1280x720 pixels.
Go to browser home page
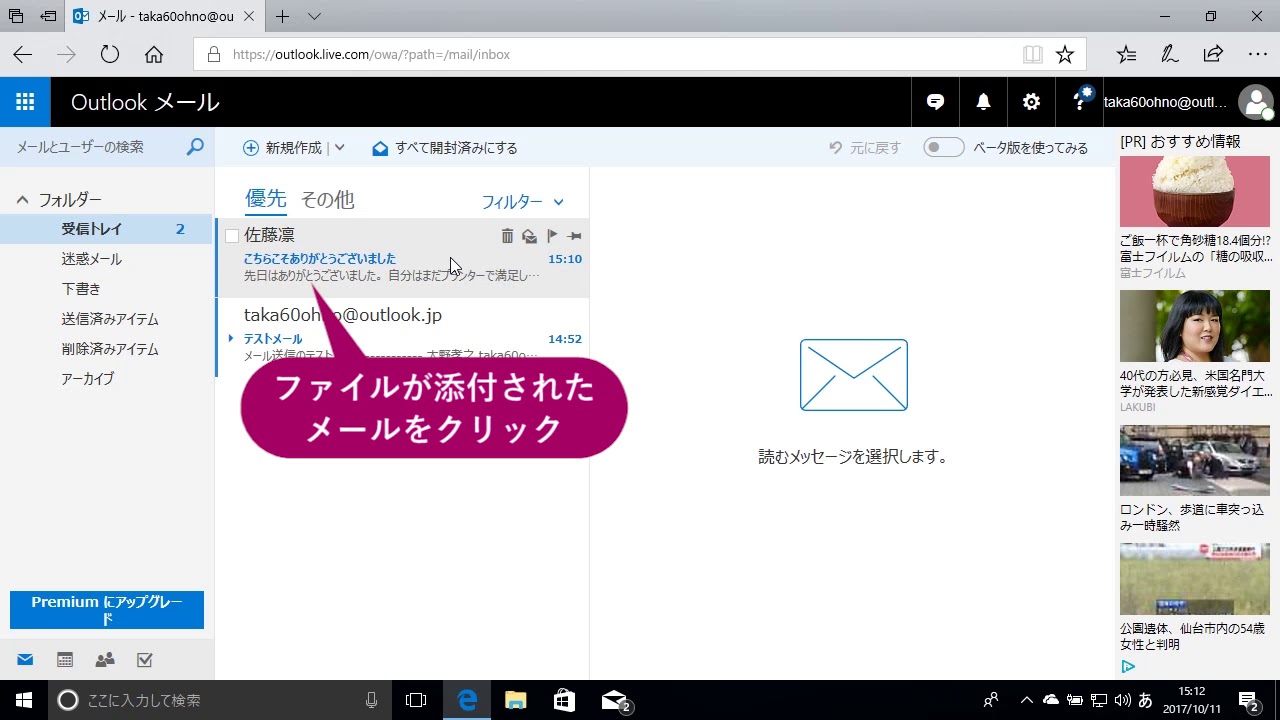pyautogui.click(x=153, y=55)
